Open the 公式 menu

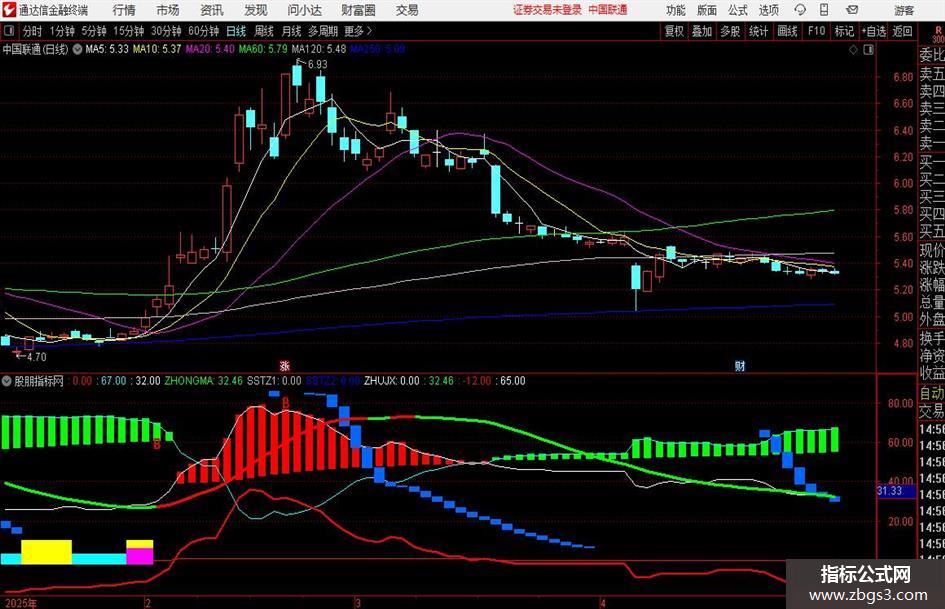738,10
